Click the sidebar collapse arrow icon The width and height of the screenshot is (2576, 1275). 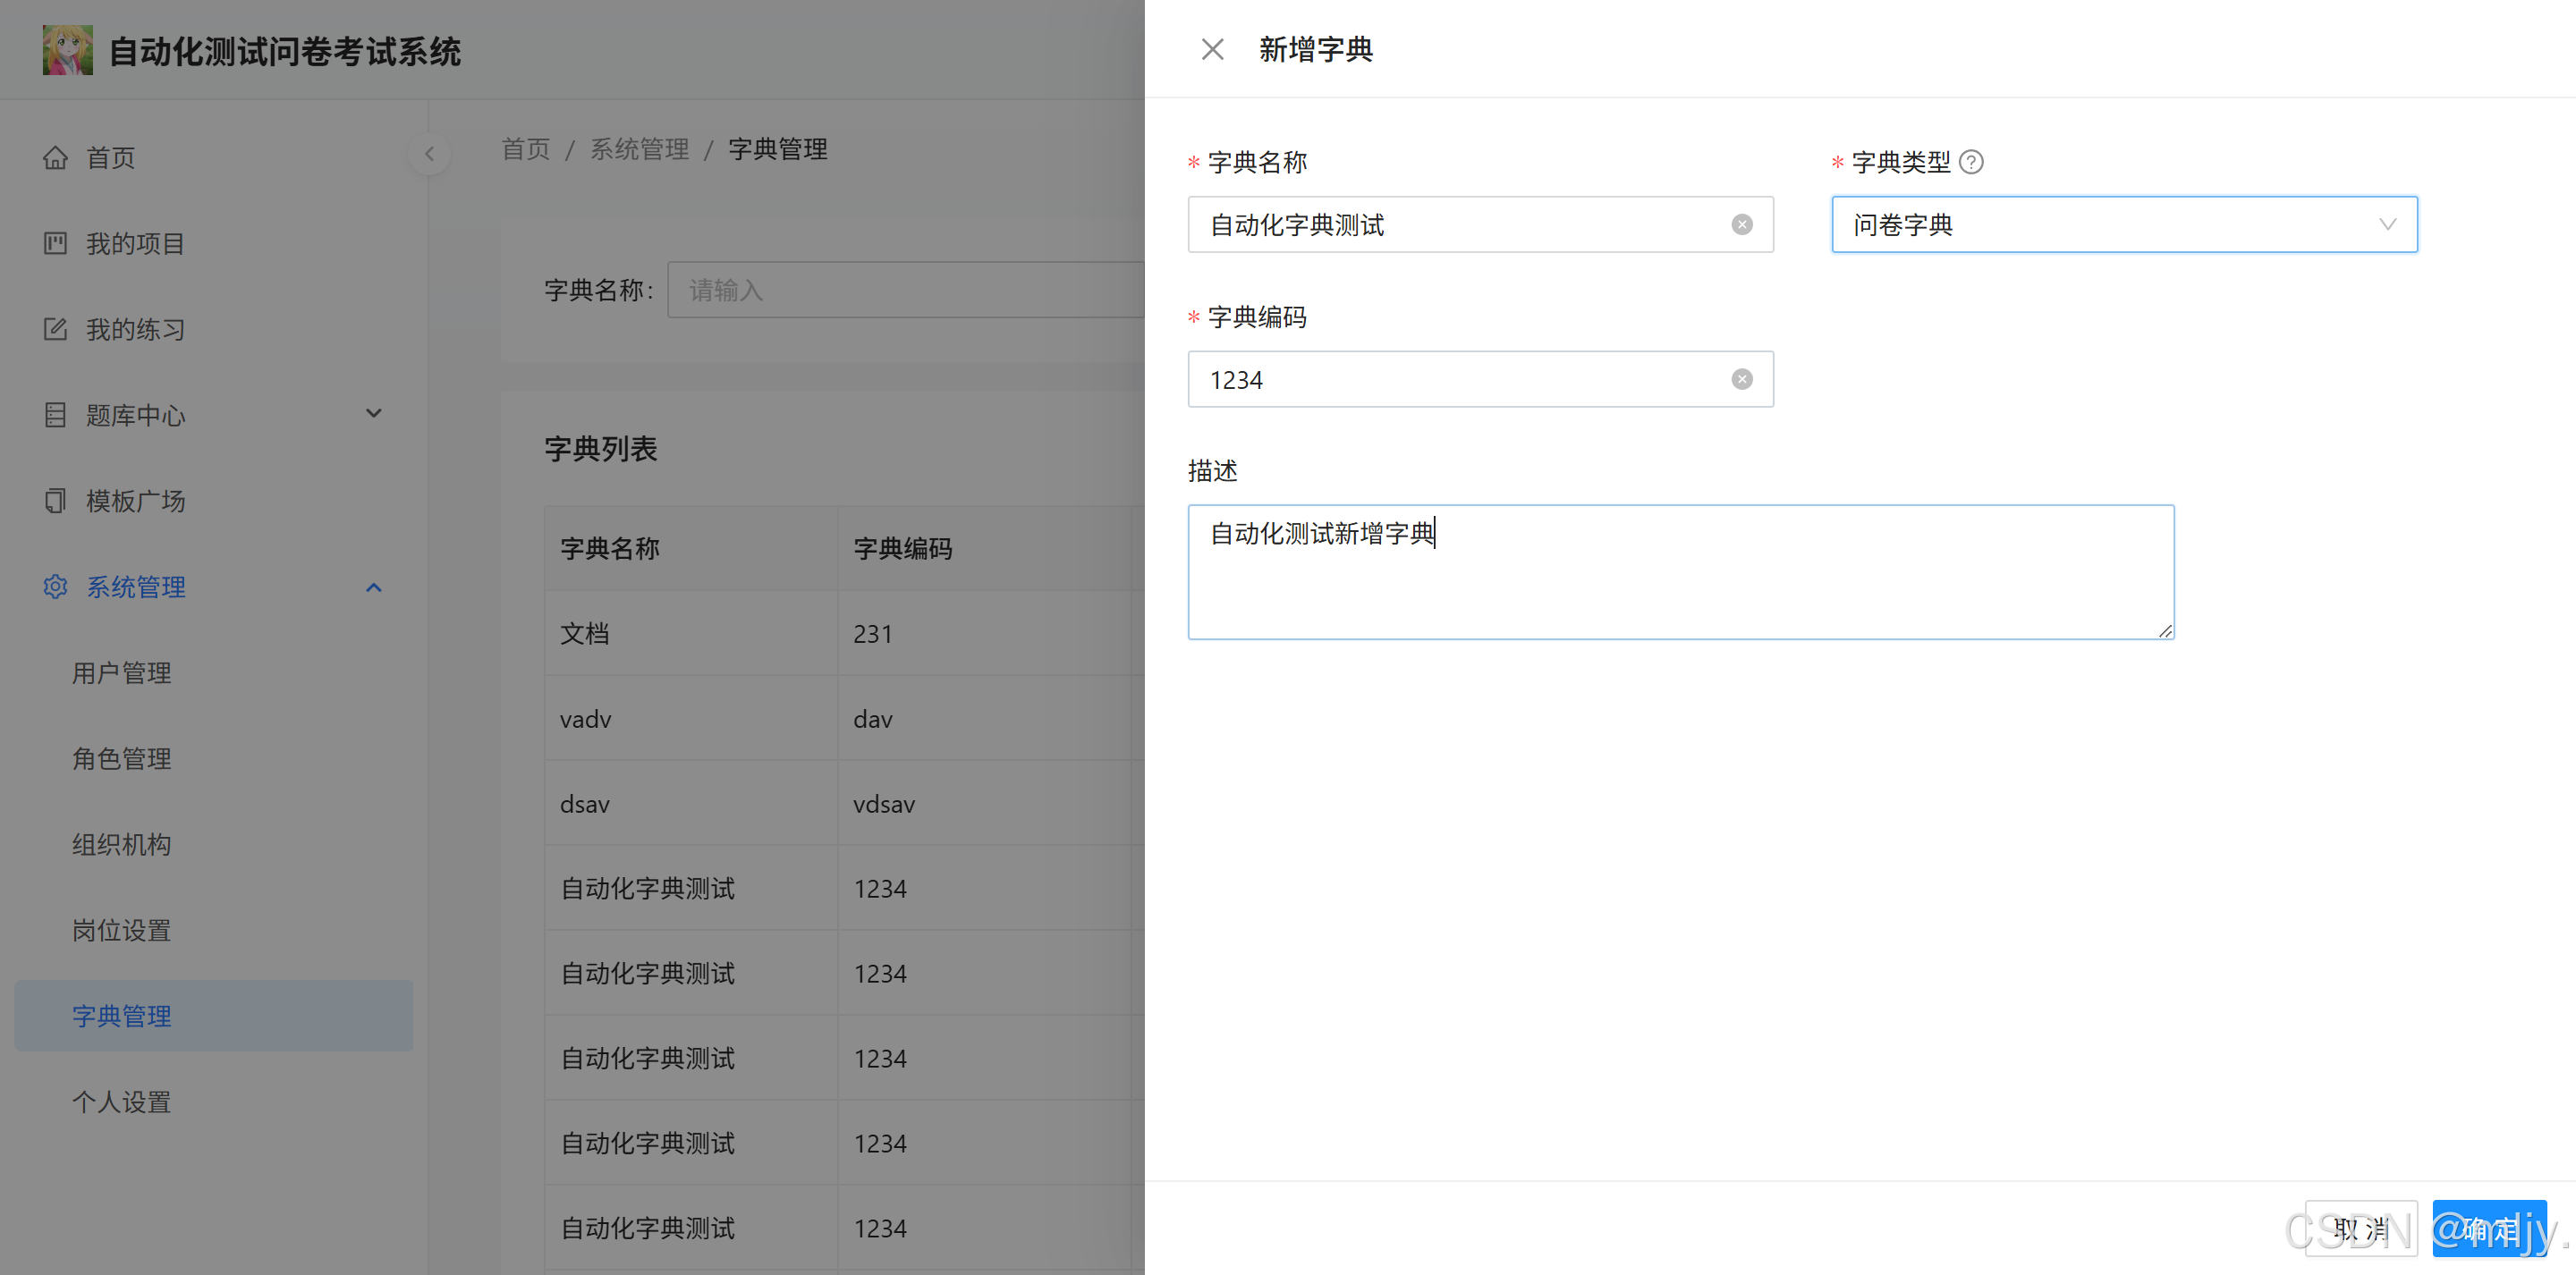(429, 154)
